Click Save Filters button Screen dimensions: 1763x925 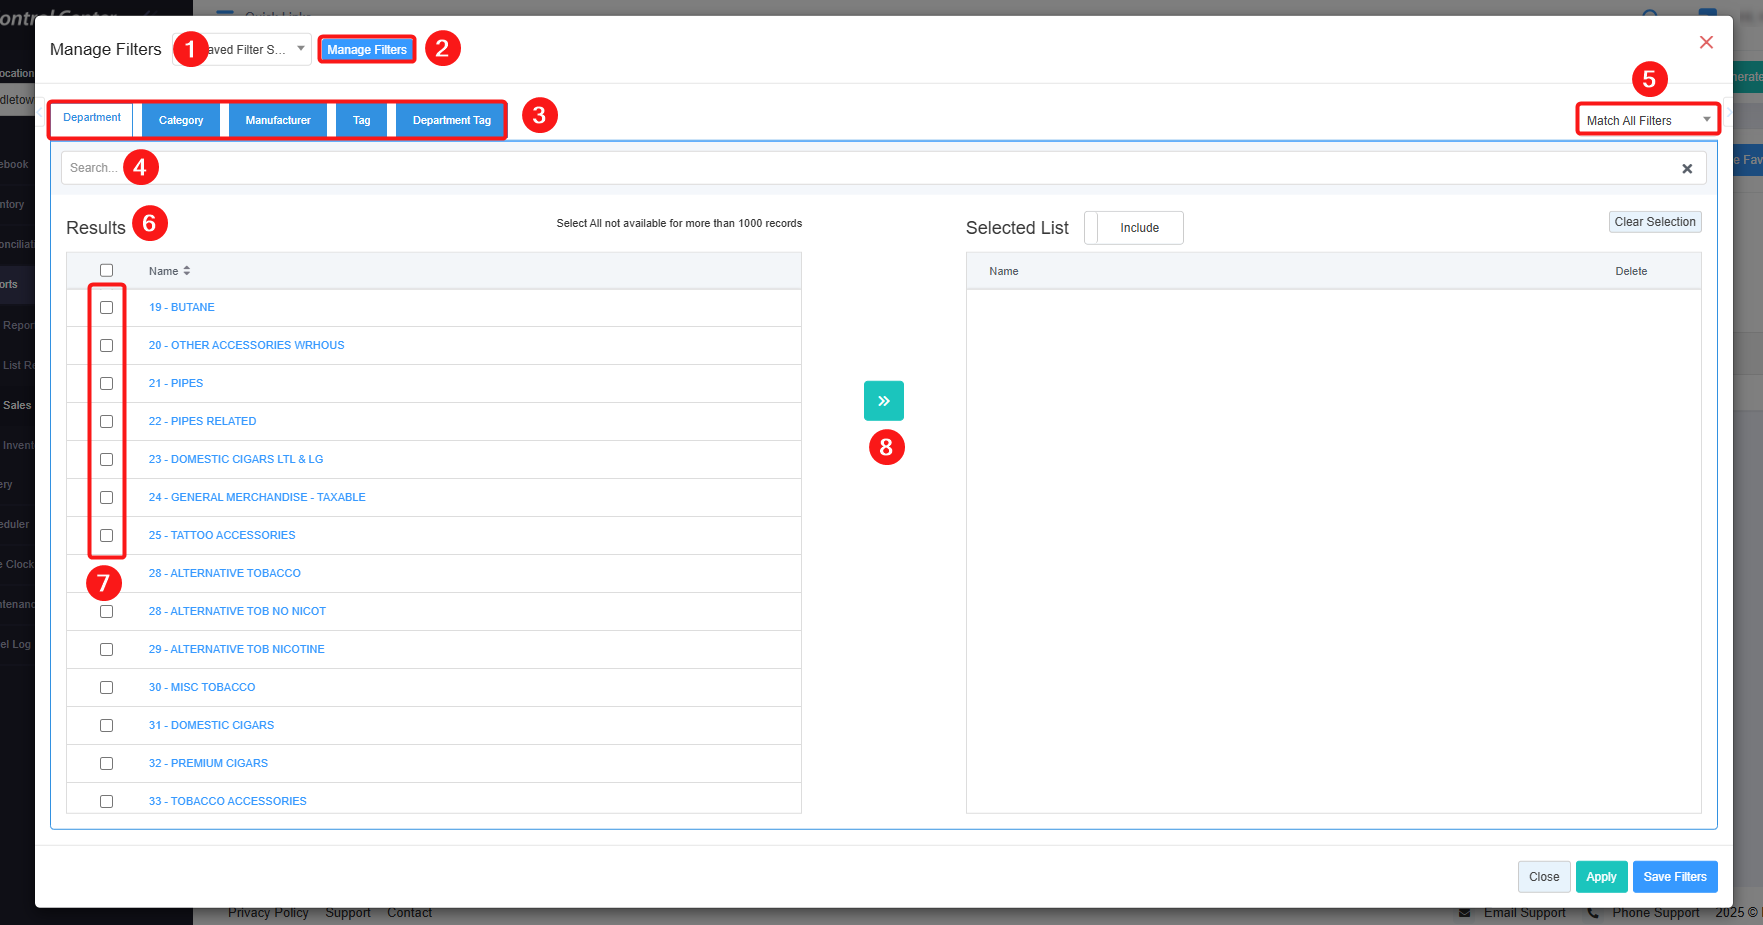click(1674, 877)
